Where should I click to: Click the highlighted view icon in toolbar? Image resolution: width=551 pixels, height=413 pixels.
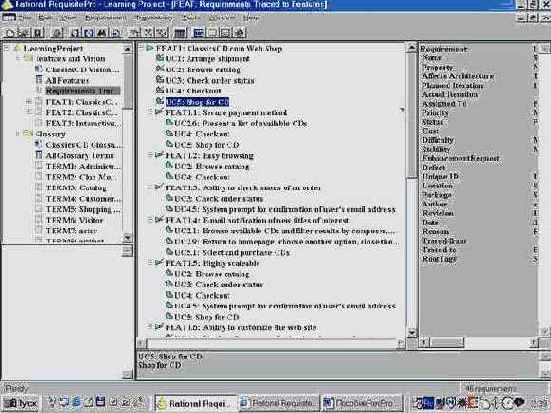point(199,33)
